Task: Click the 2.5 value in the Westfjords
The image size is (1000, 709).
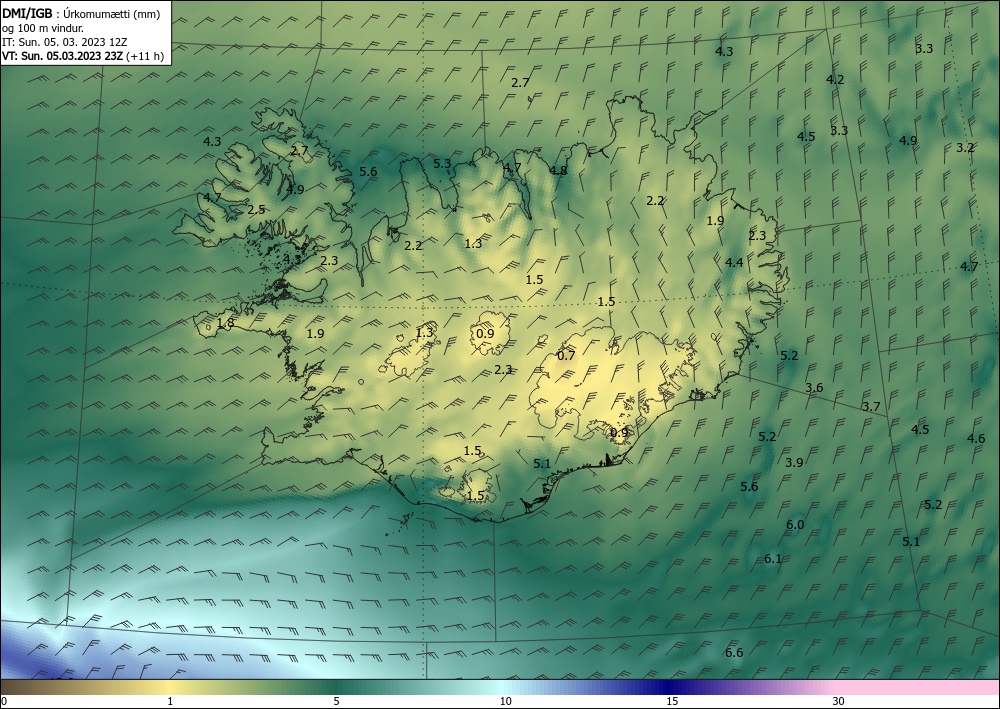Action: pos(256,209)
